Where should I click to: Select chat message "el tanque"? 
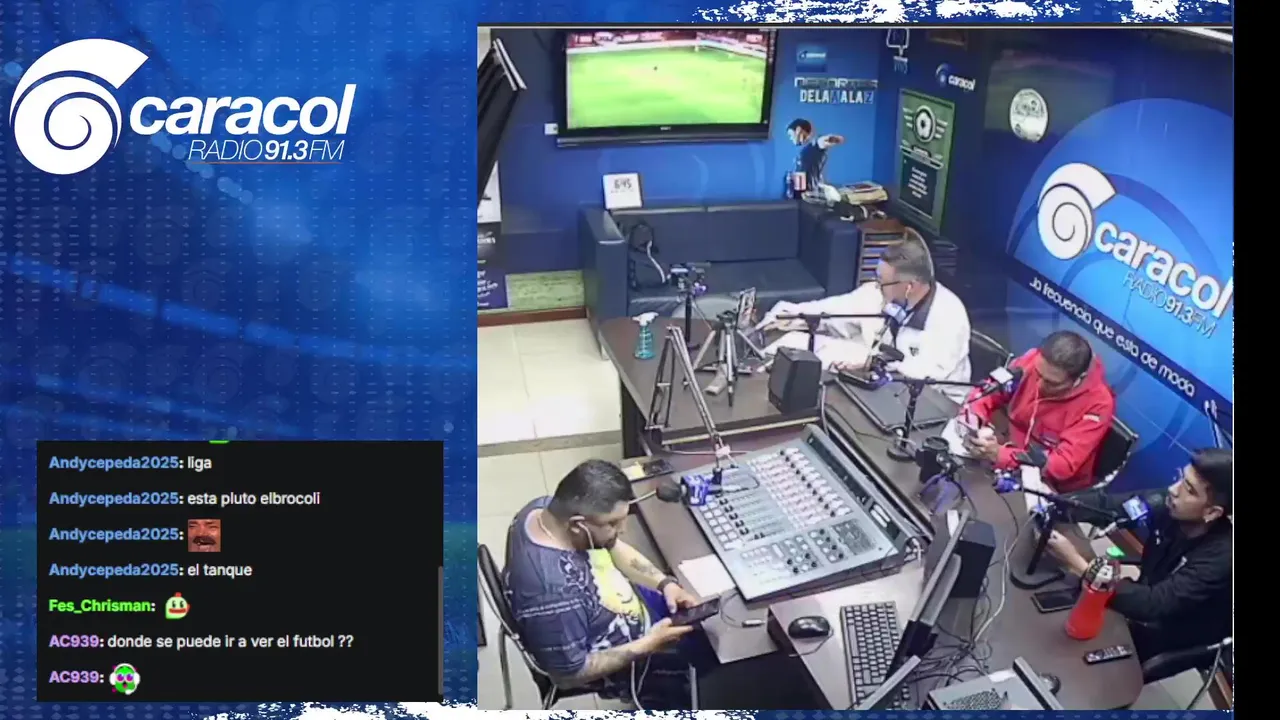coord(219,570)
